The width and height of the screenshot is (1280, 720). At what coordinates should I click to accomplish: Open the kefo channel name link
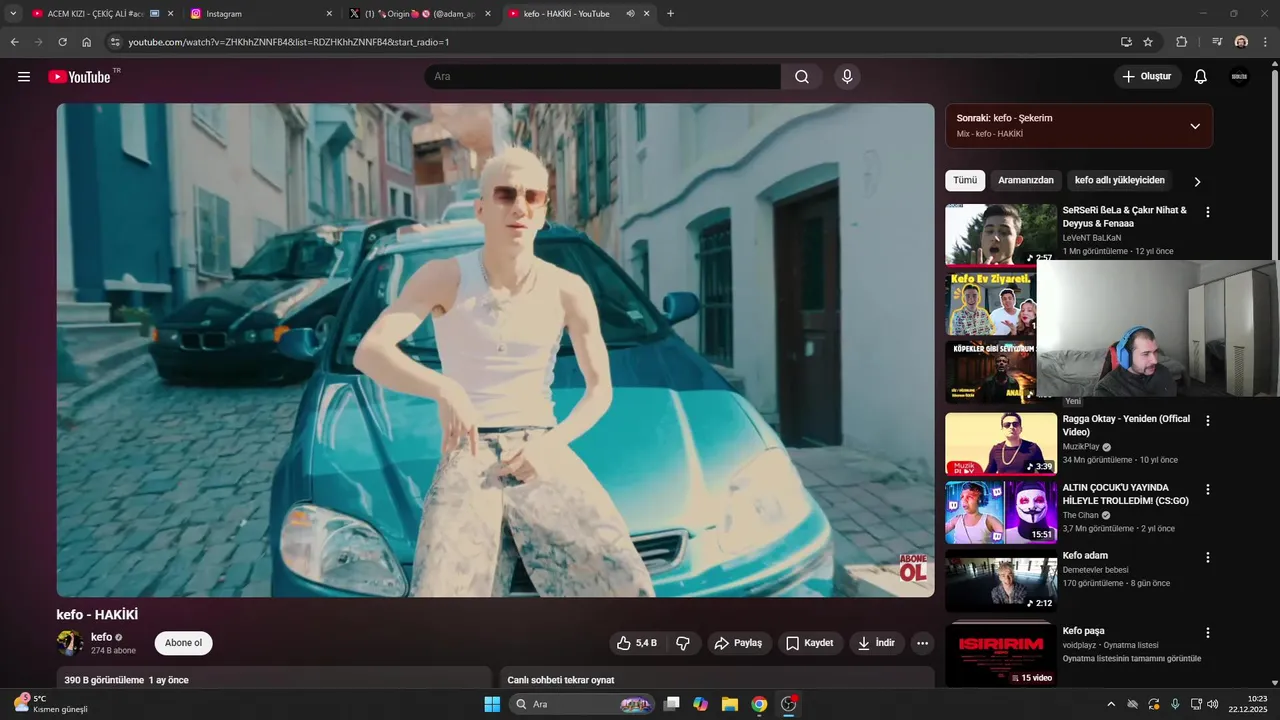pos(101,637)
